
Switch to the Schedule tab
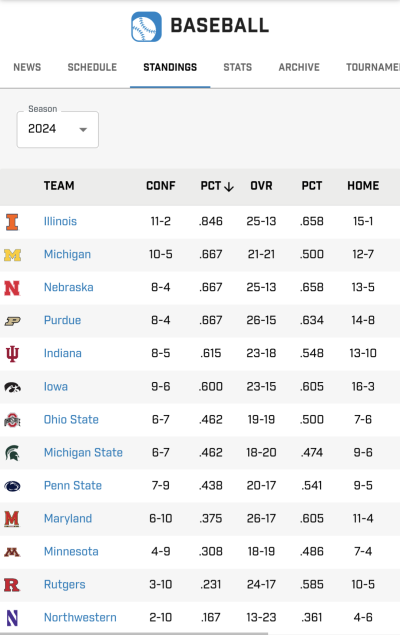point(92,67)
